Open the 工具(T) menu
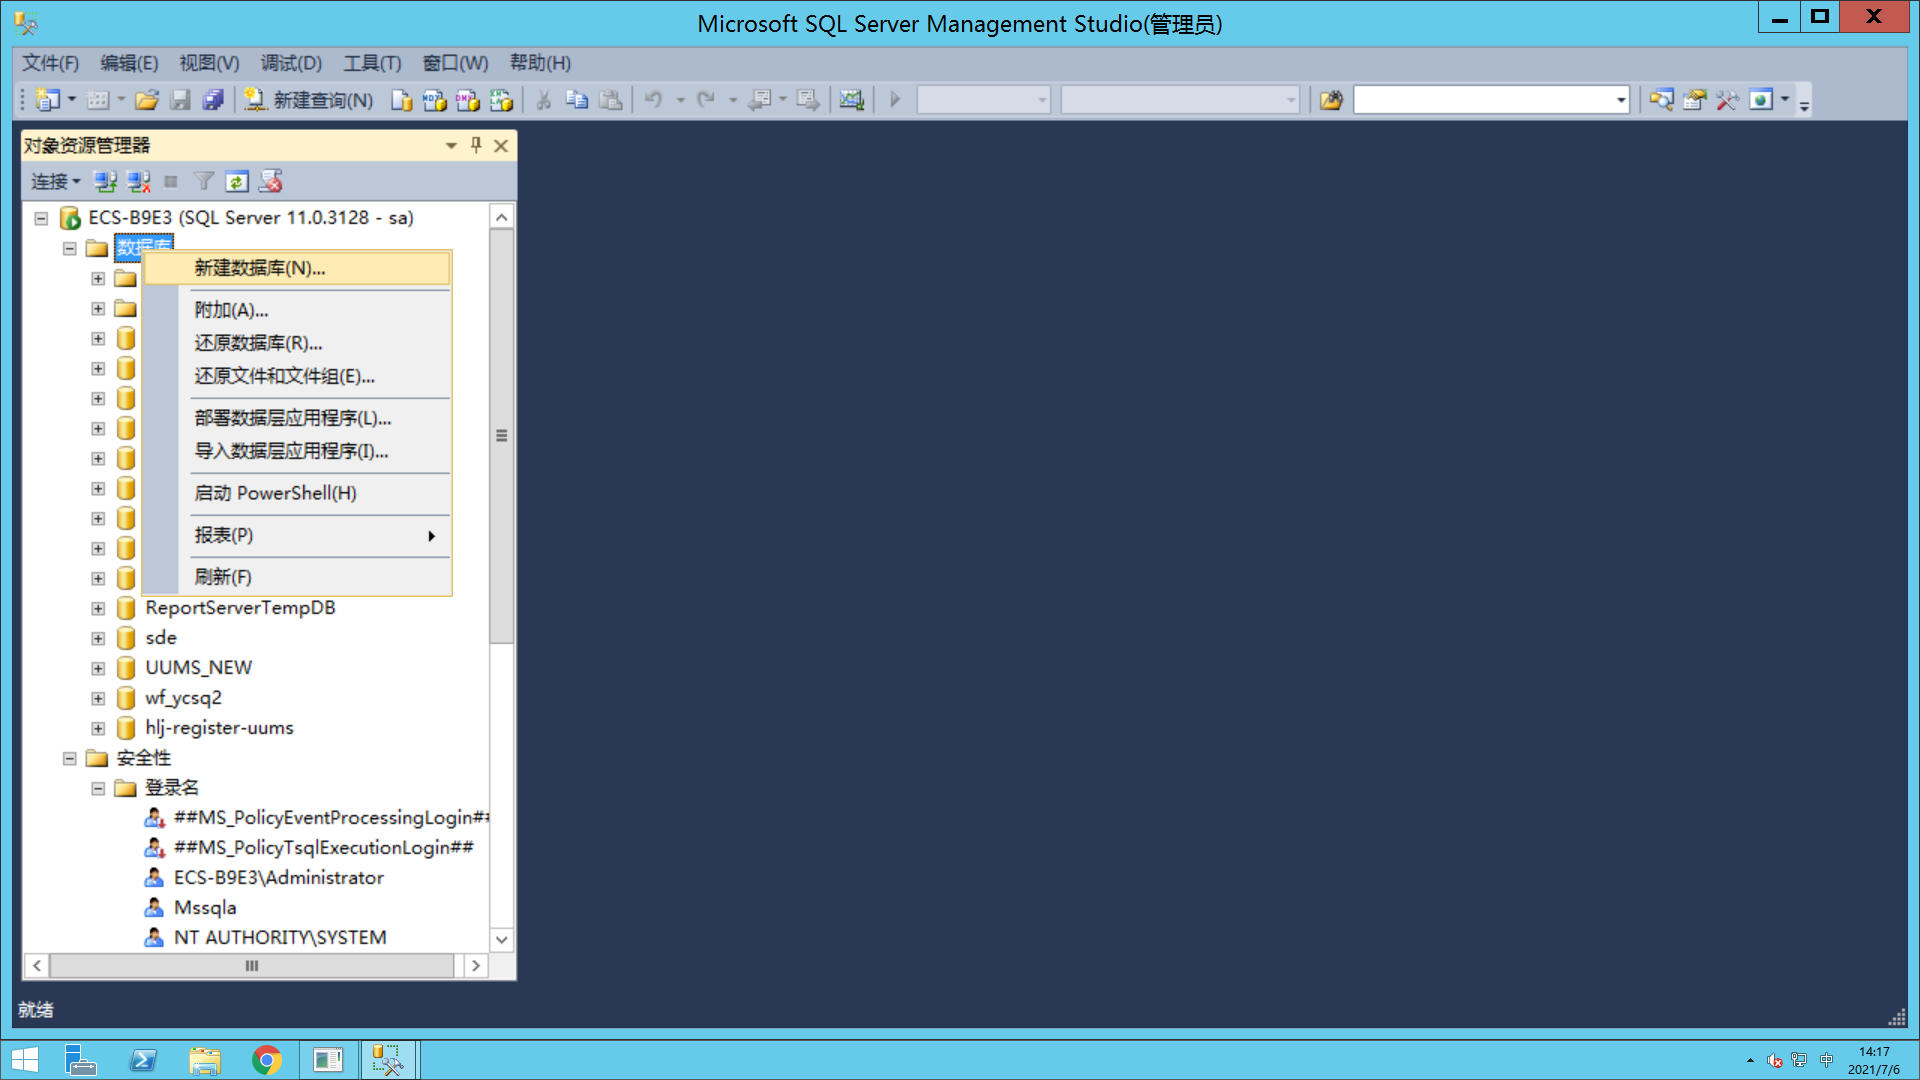The width and height of the screenshot is (1920, 1080). [372, 63]
